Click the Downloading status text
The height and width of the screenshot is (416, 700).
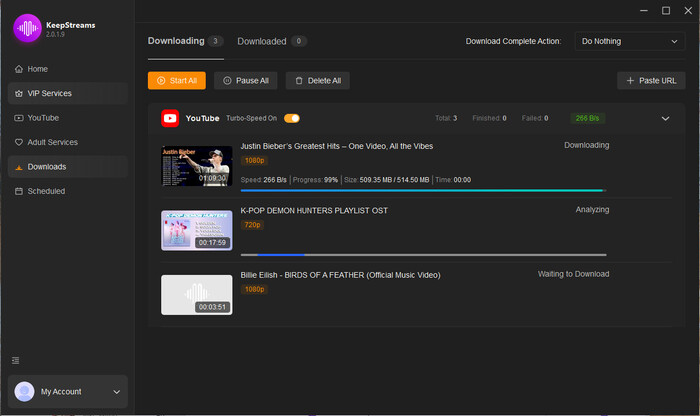point(586,145)
